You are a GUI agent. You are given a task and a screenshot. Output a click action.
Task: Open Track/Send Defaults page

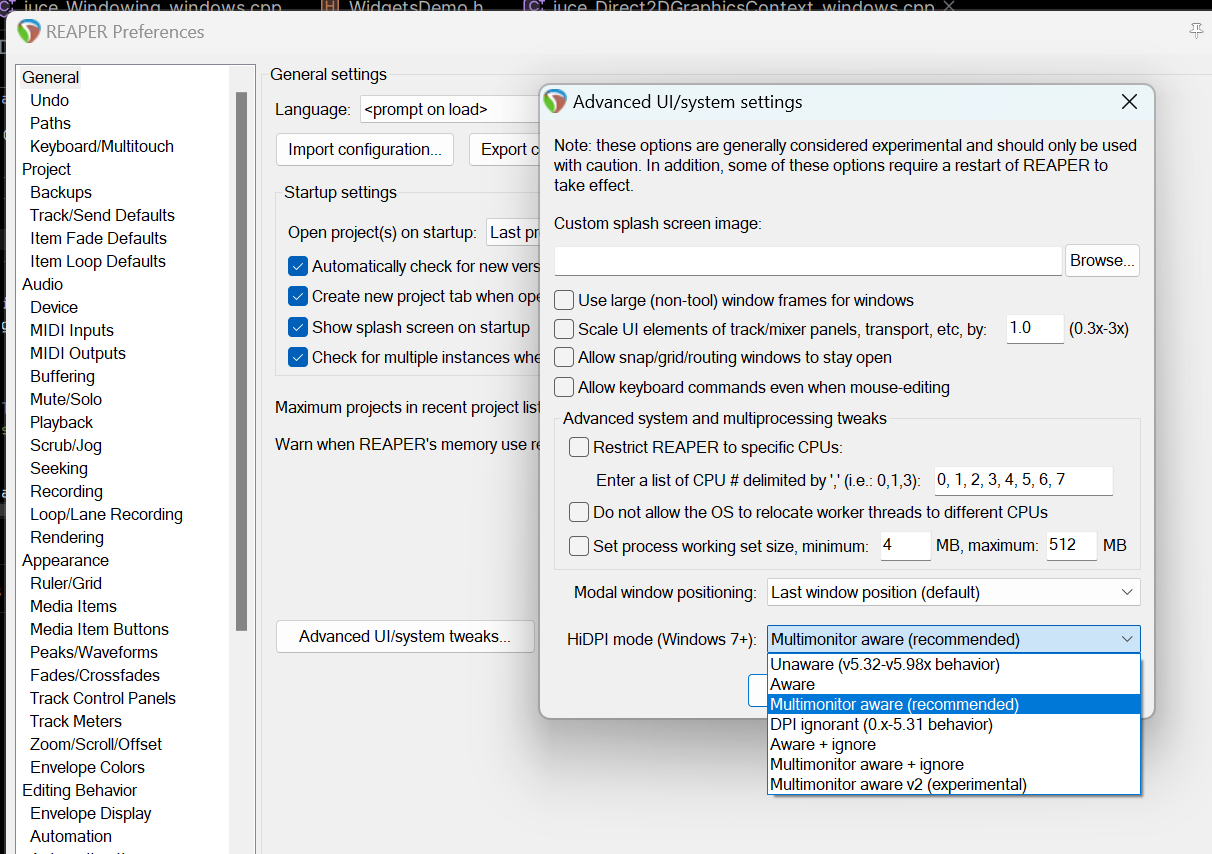point(102,215)
